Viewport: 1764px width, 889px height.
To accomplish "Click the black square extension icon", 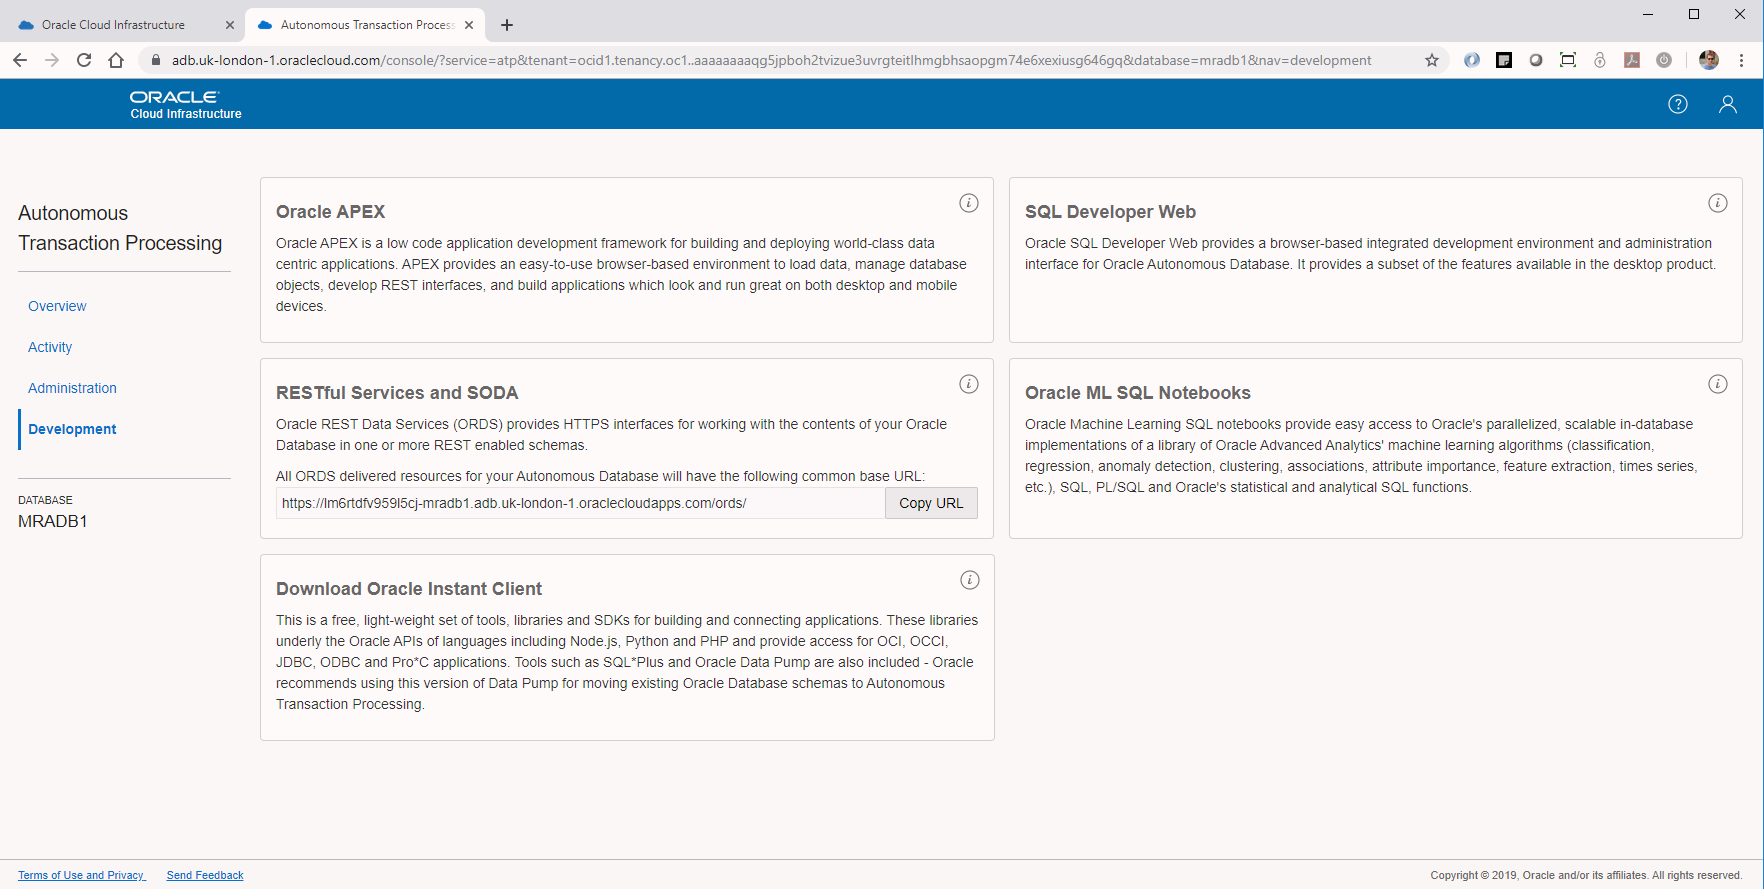I will coord(1504,60).
